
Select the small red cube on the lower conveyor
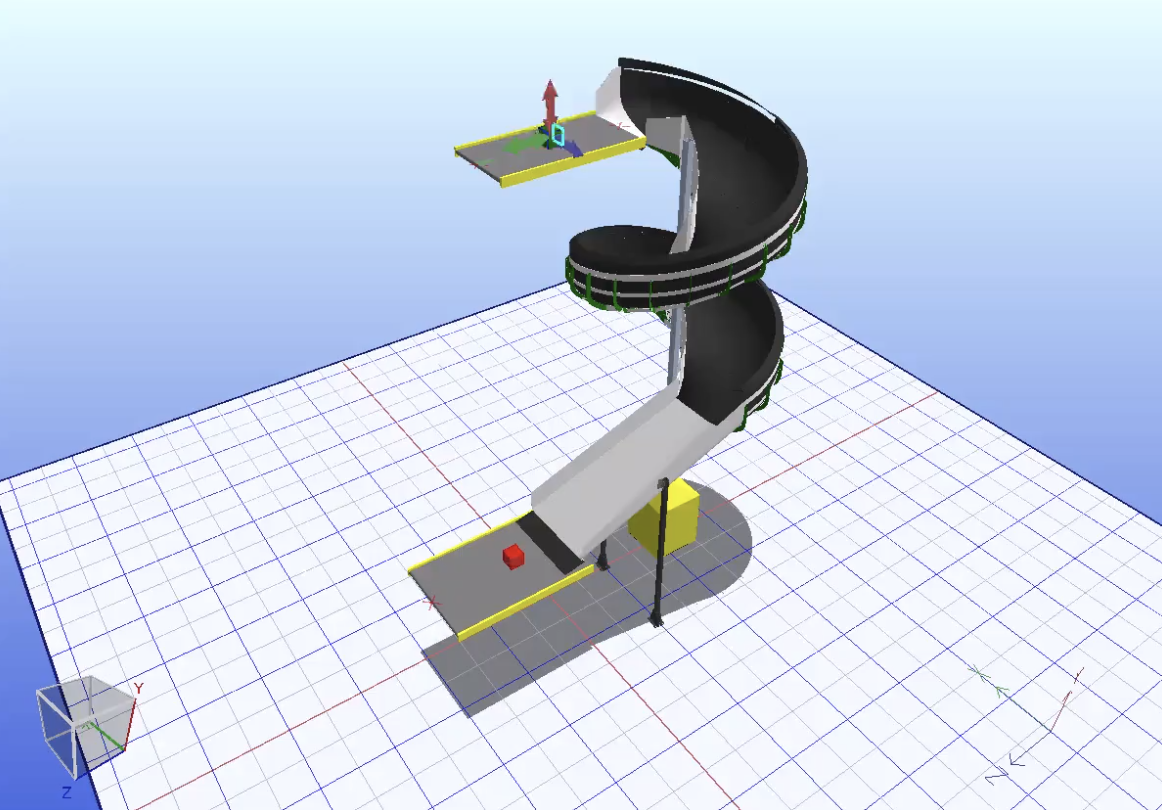[x=513, y=556]
